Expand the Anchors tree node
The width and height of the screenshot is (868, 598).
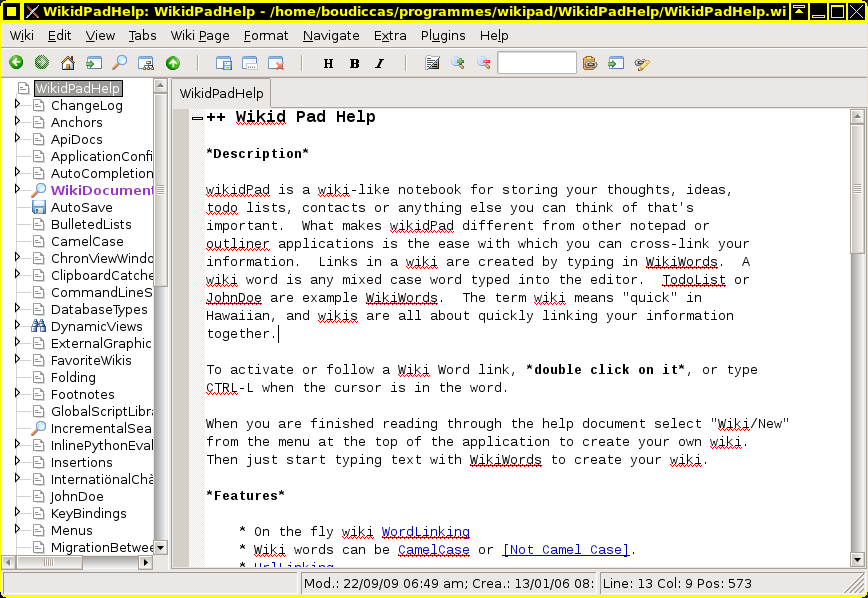click(17, 121)
